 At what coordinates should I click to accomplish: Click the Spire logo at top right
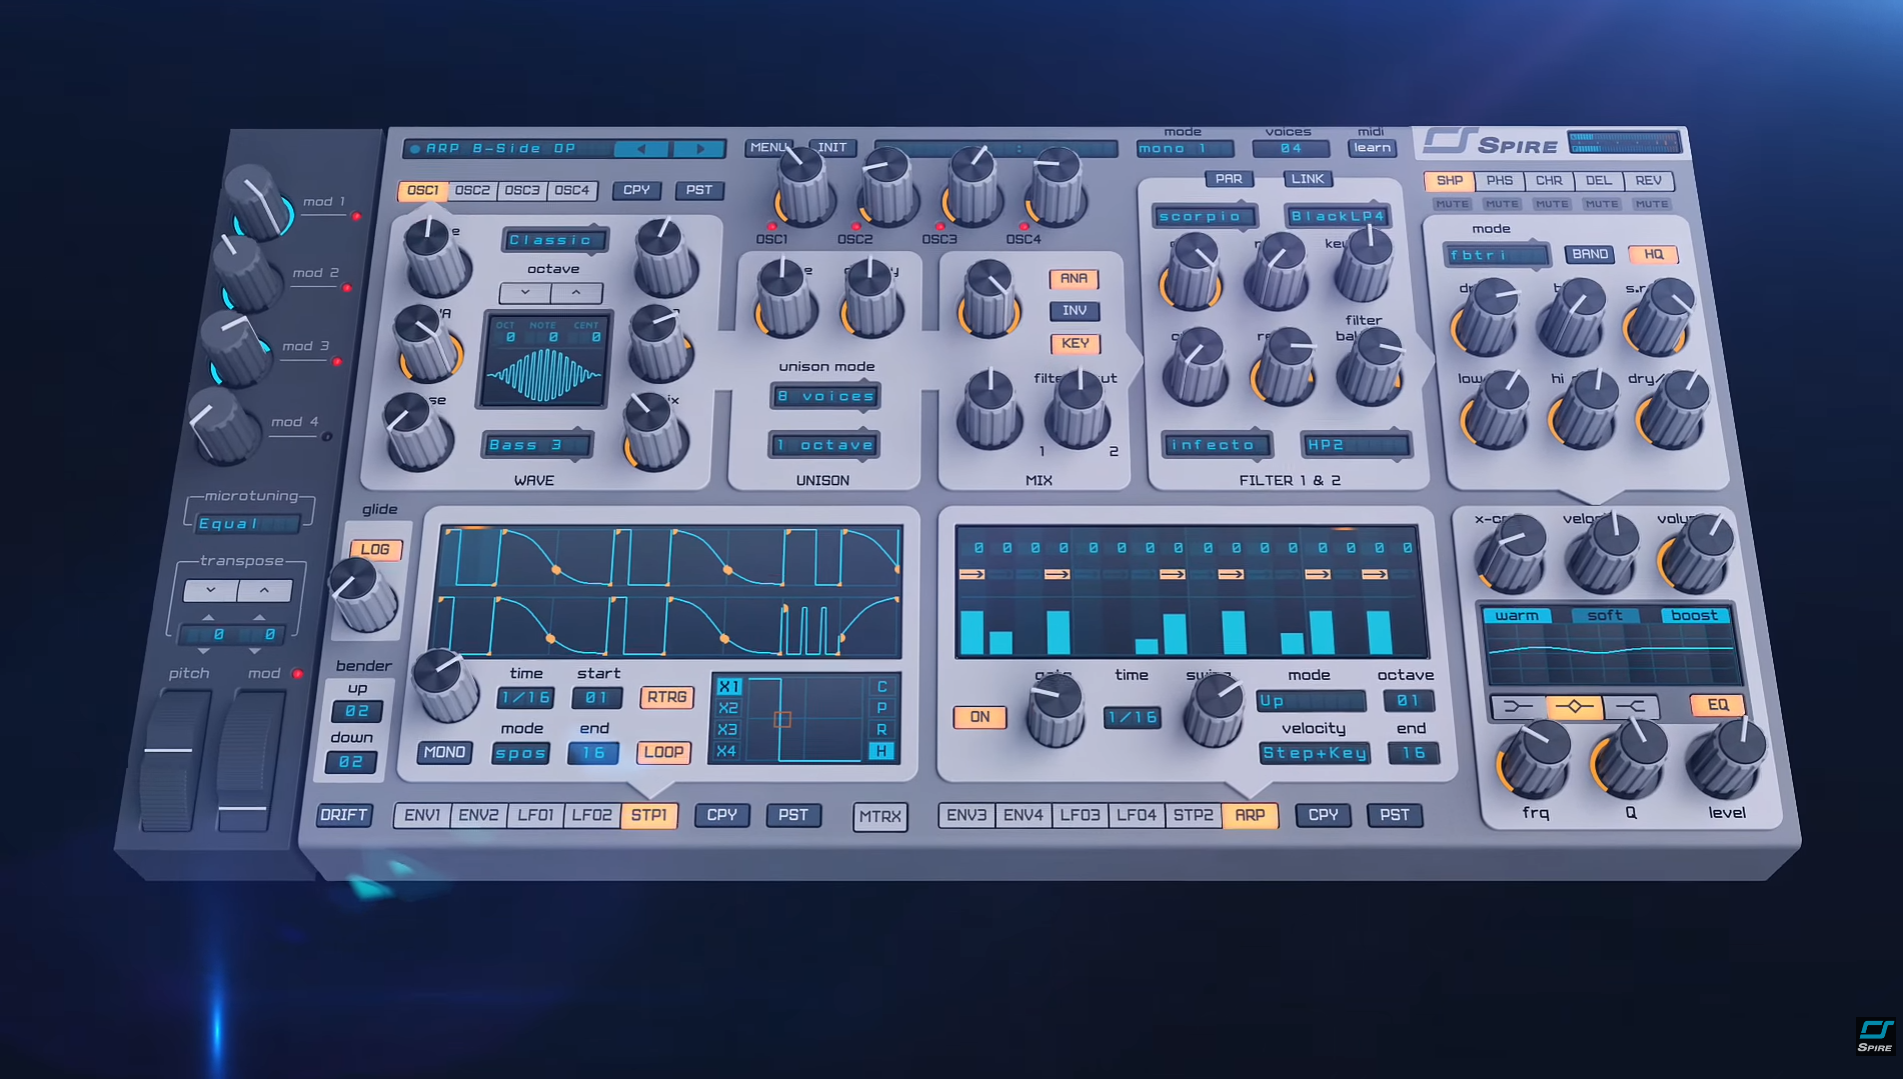[1491, 143]
